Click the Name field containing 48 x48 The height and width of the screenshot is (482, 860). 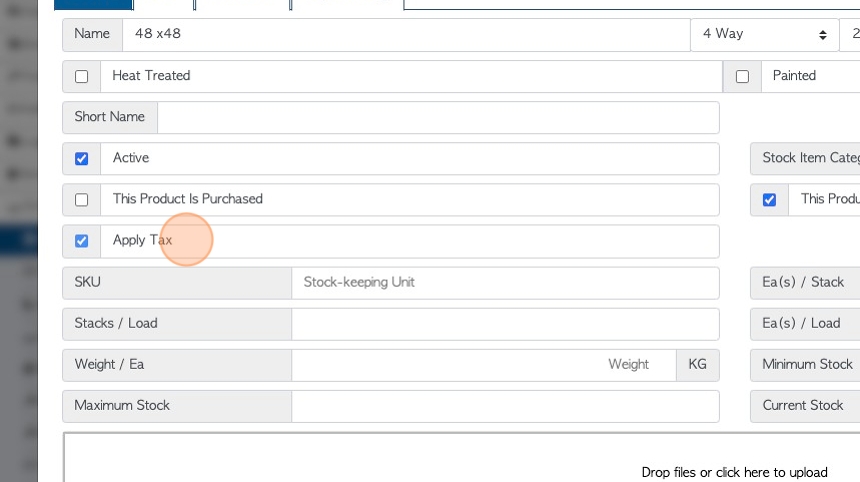click(x=406, y=35)
